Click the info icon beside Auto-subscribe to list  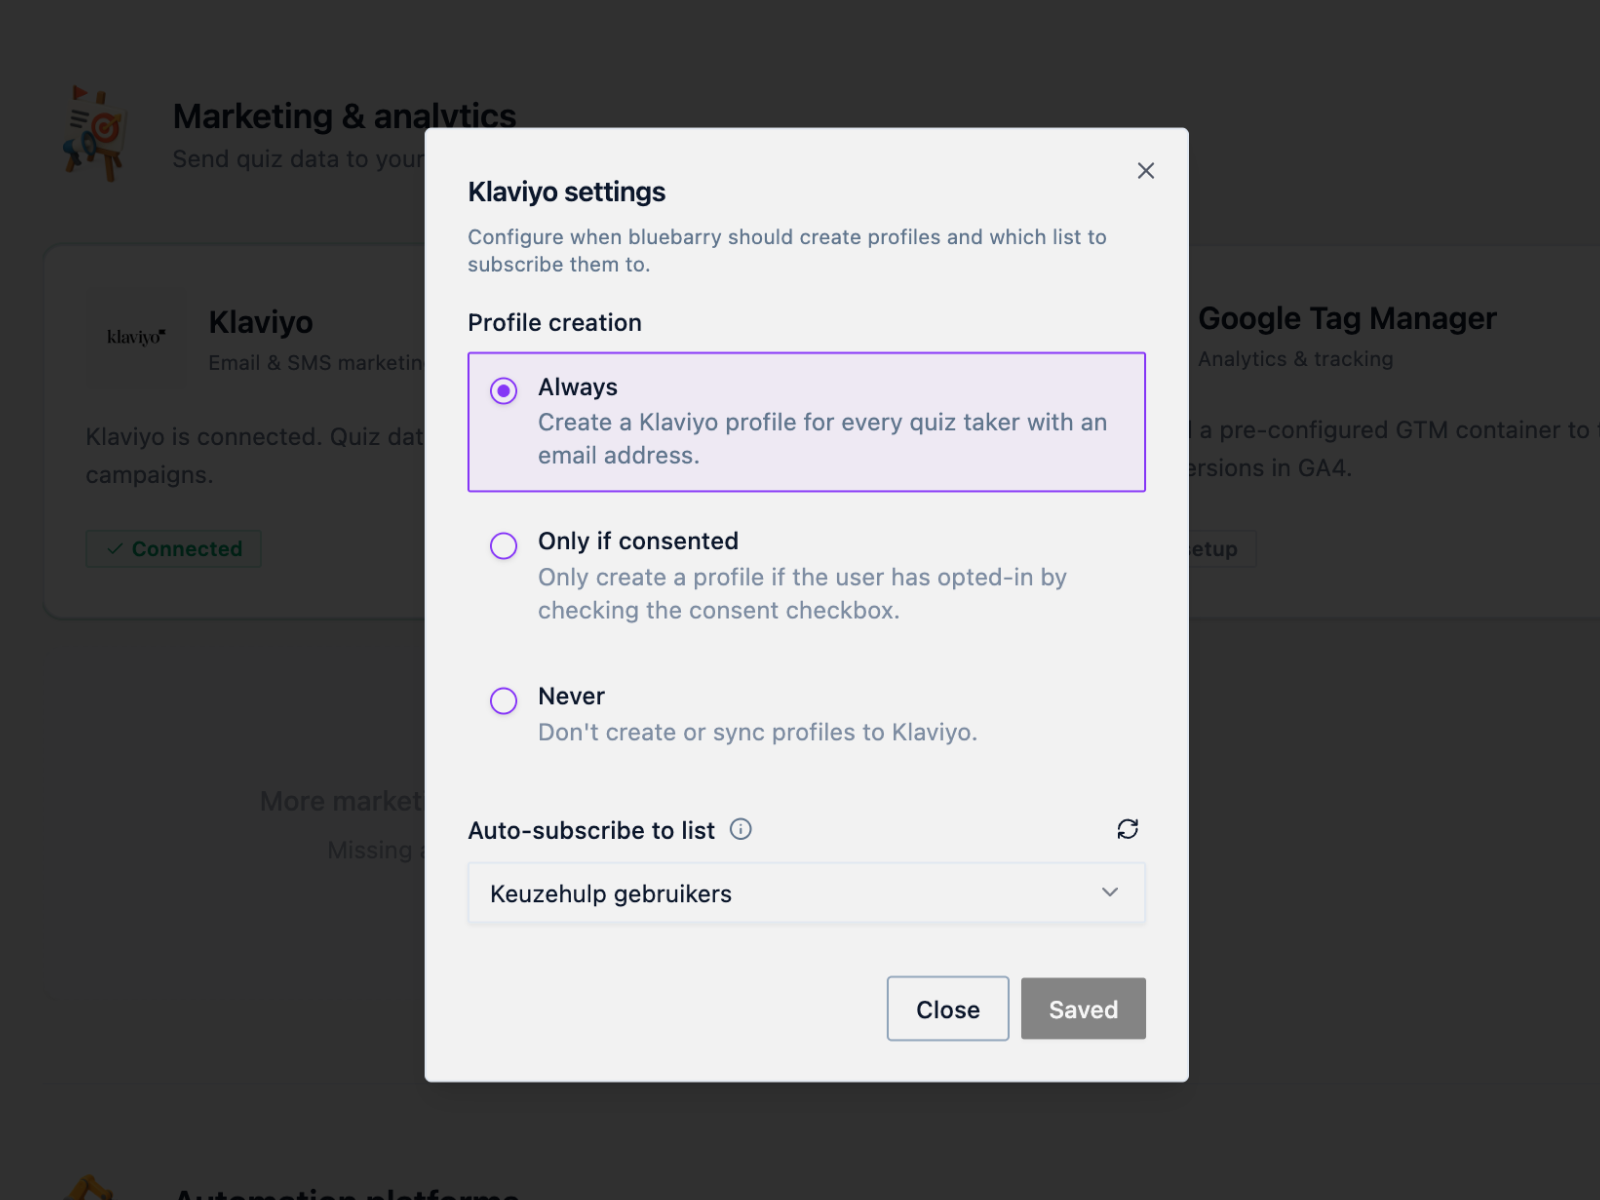pos(740,829)
